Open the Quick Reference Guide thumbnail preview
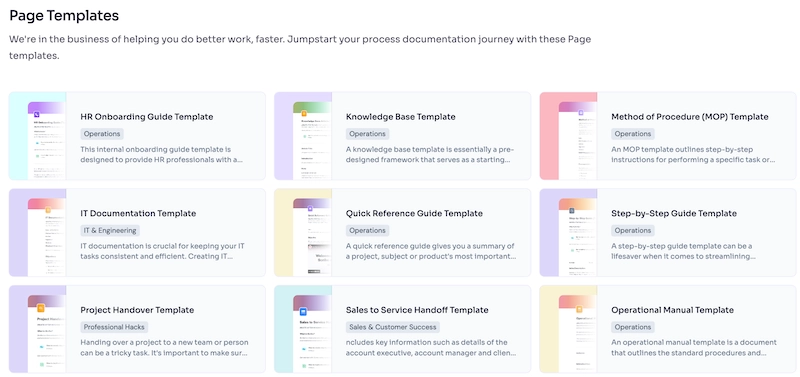The image size is (800, 377). 303,233
